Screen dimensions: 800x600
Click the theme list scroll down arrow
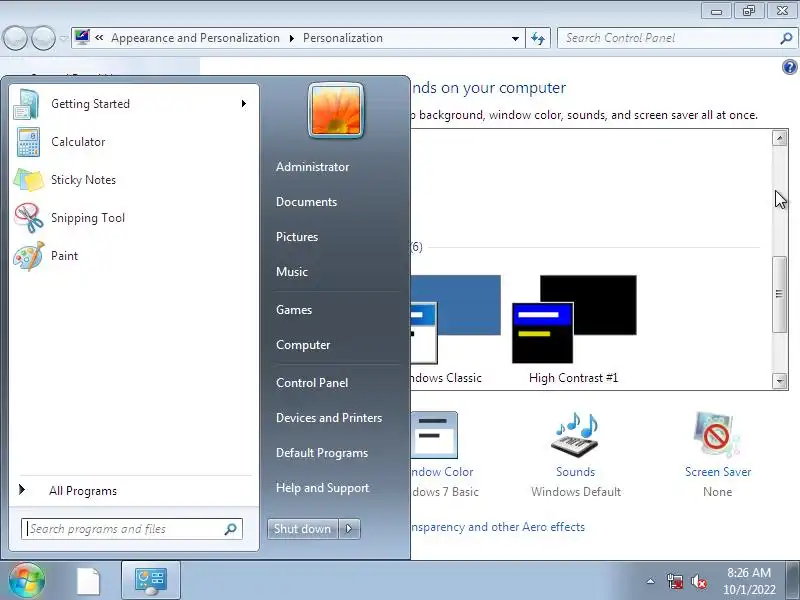779,381
